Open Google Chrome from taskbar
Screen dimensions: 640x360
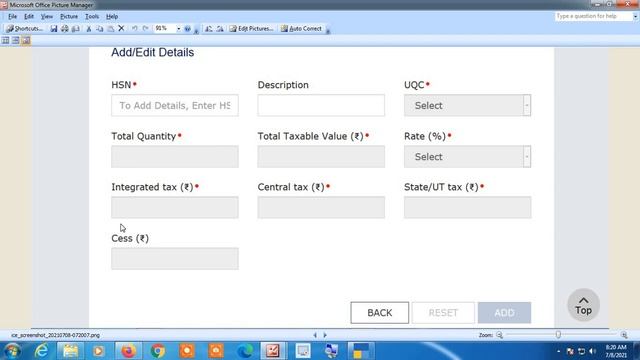(158, 351)
